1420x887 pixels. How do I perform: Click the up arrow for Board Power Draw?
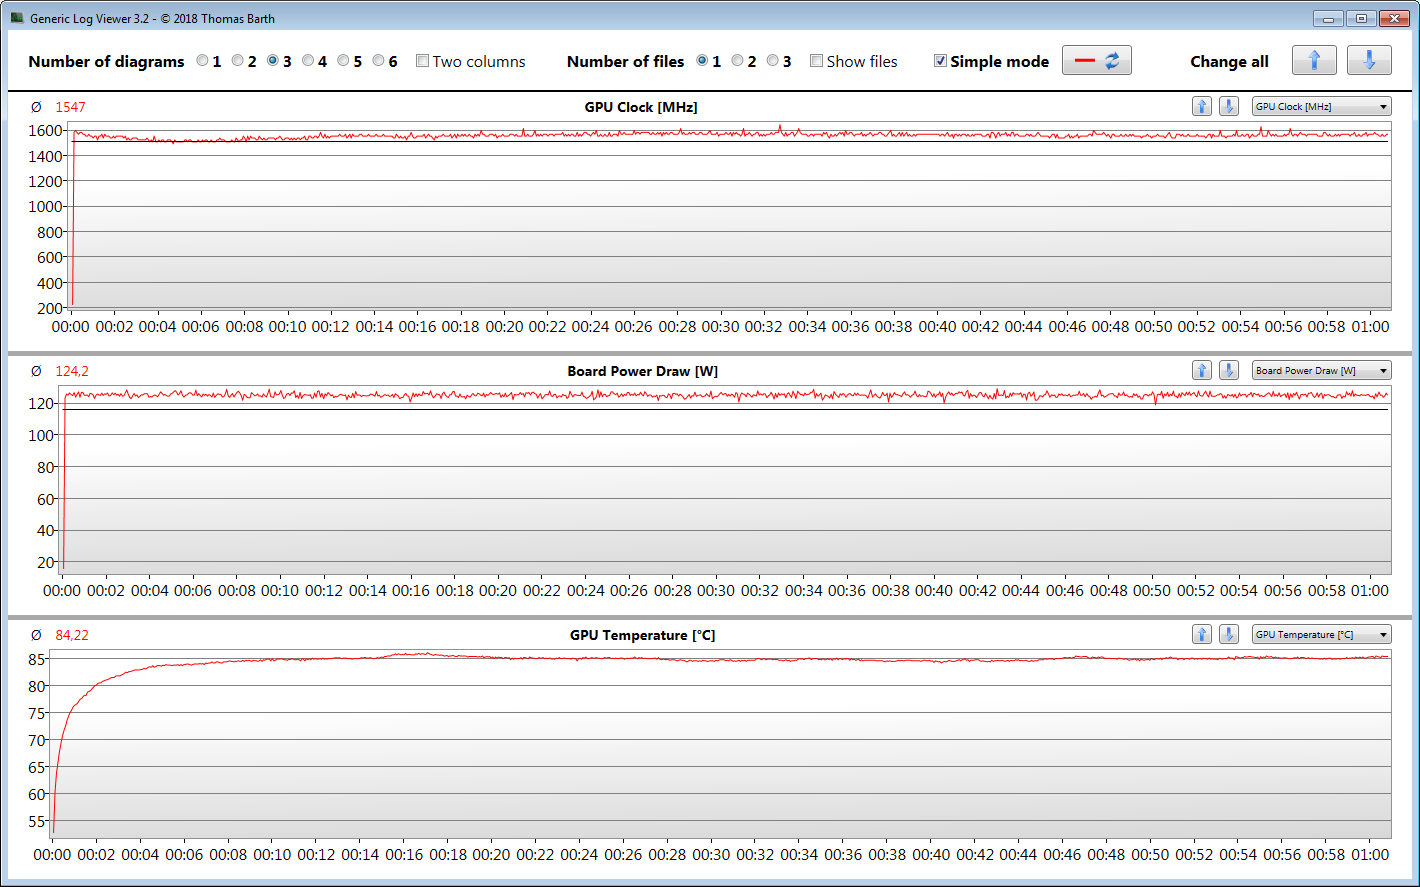coord(1202,371)
